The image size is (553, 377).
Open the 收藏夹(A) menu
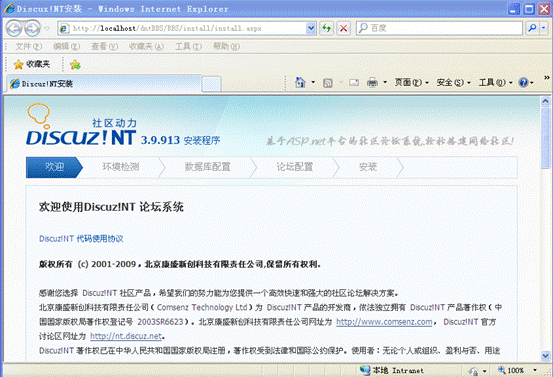click(x=146, y=46)
